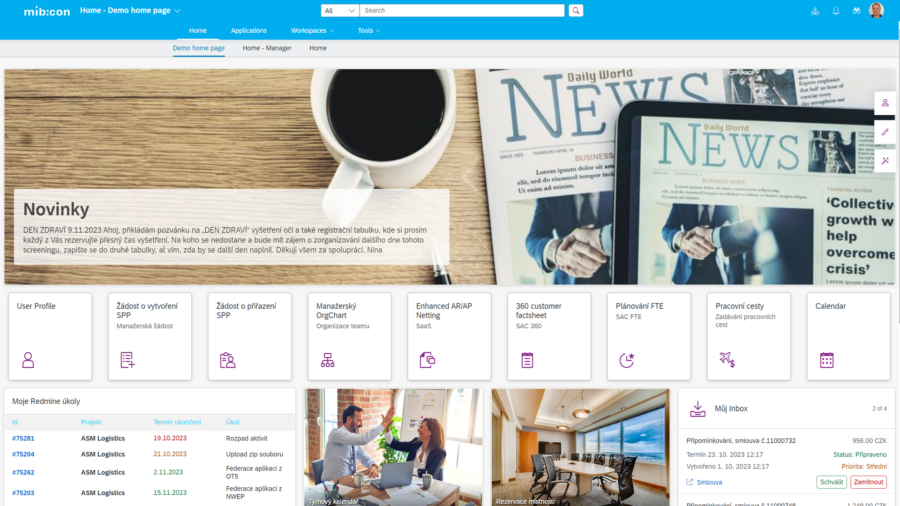Open the Home - Demo home page title dropdown
Viewport: 900px width, 506px height.
130,11
